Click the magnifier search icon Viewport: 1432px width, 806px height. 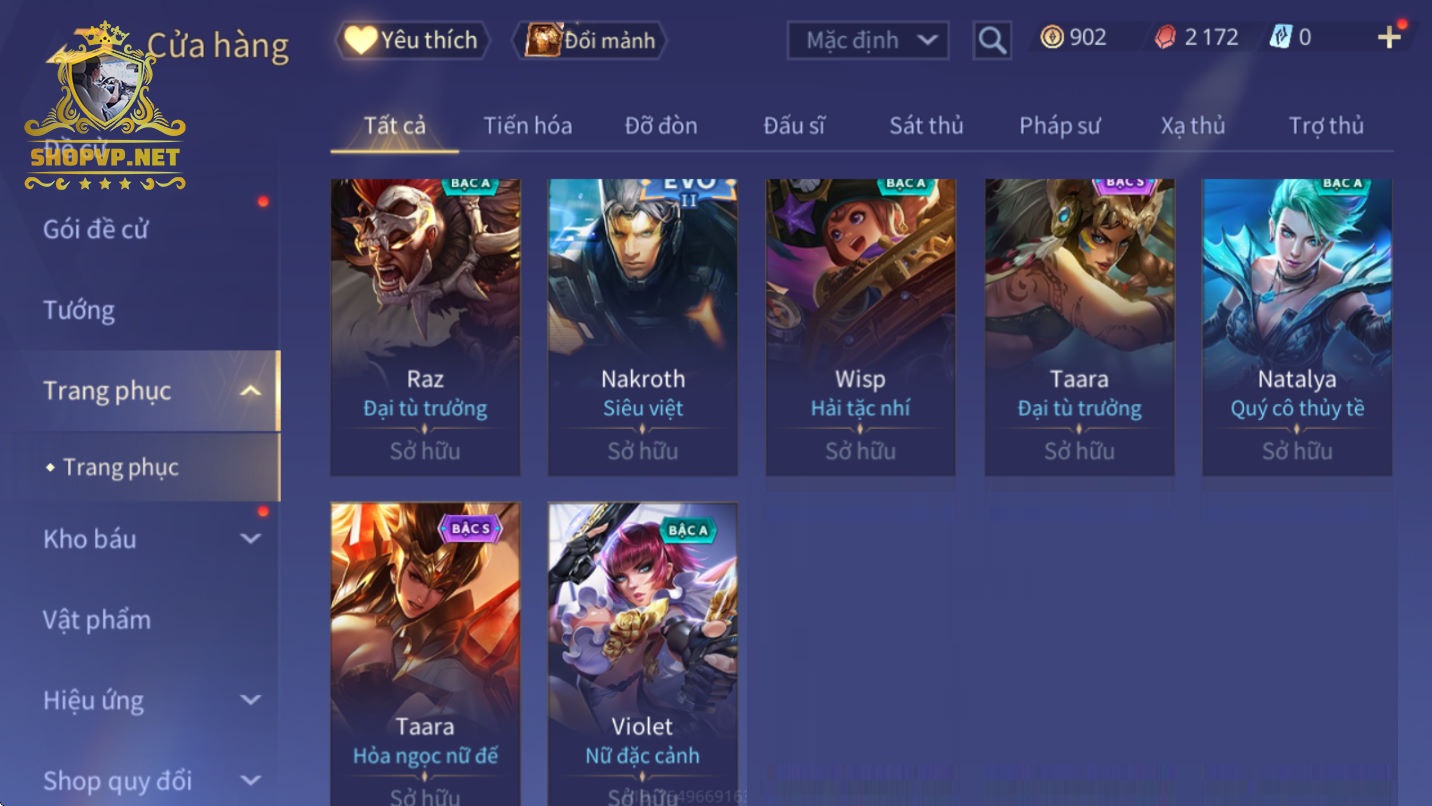pyautogui.click(x=991, y=40)
